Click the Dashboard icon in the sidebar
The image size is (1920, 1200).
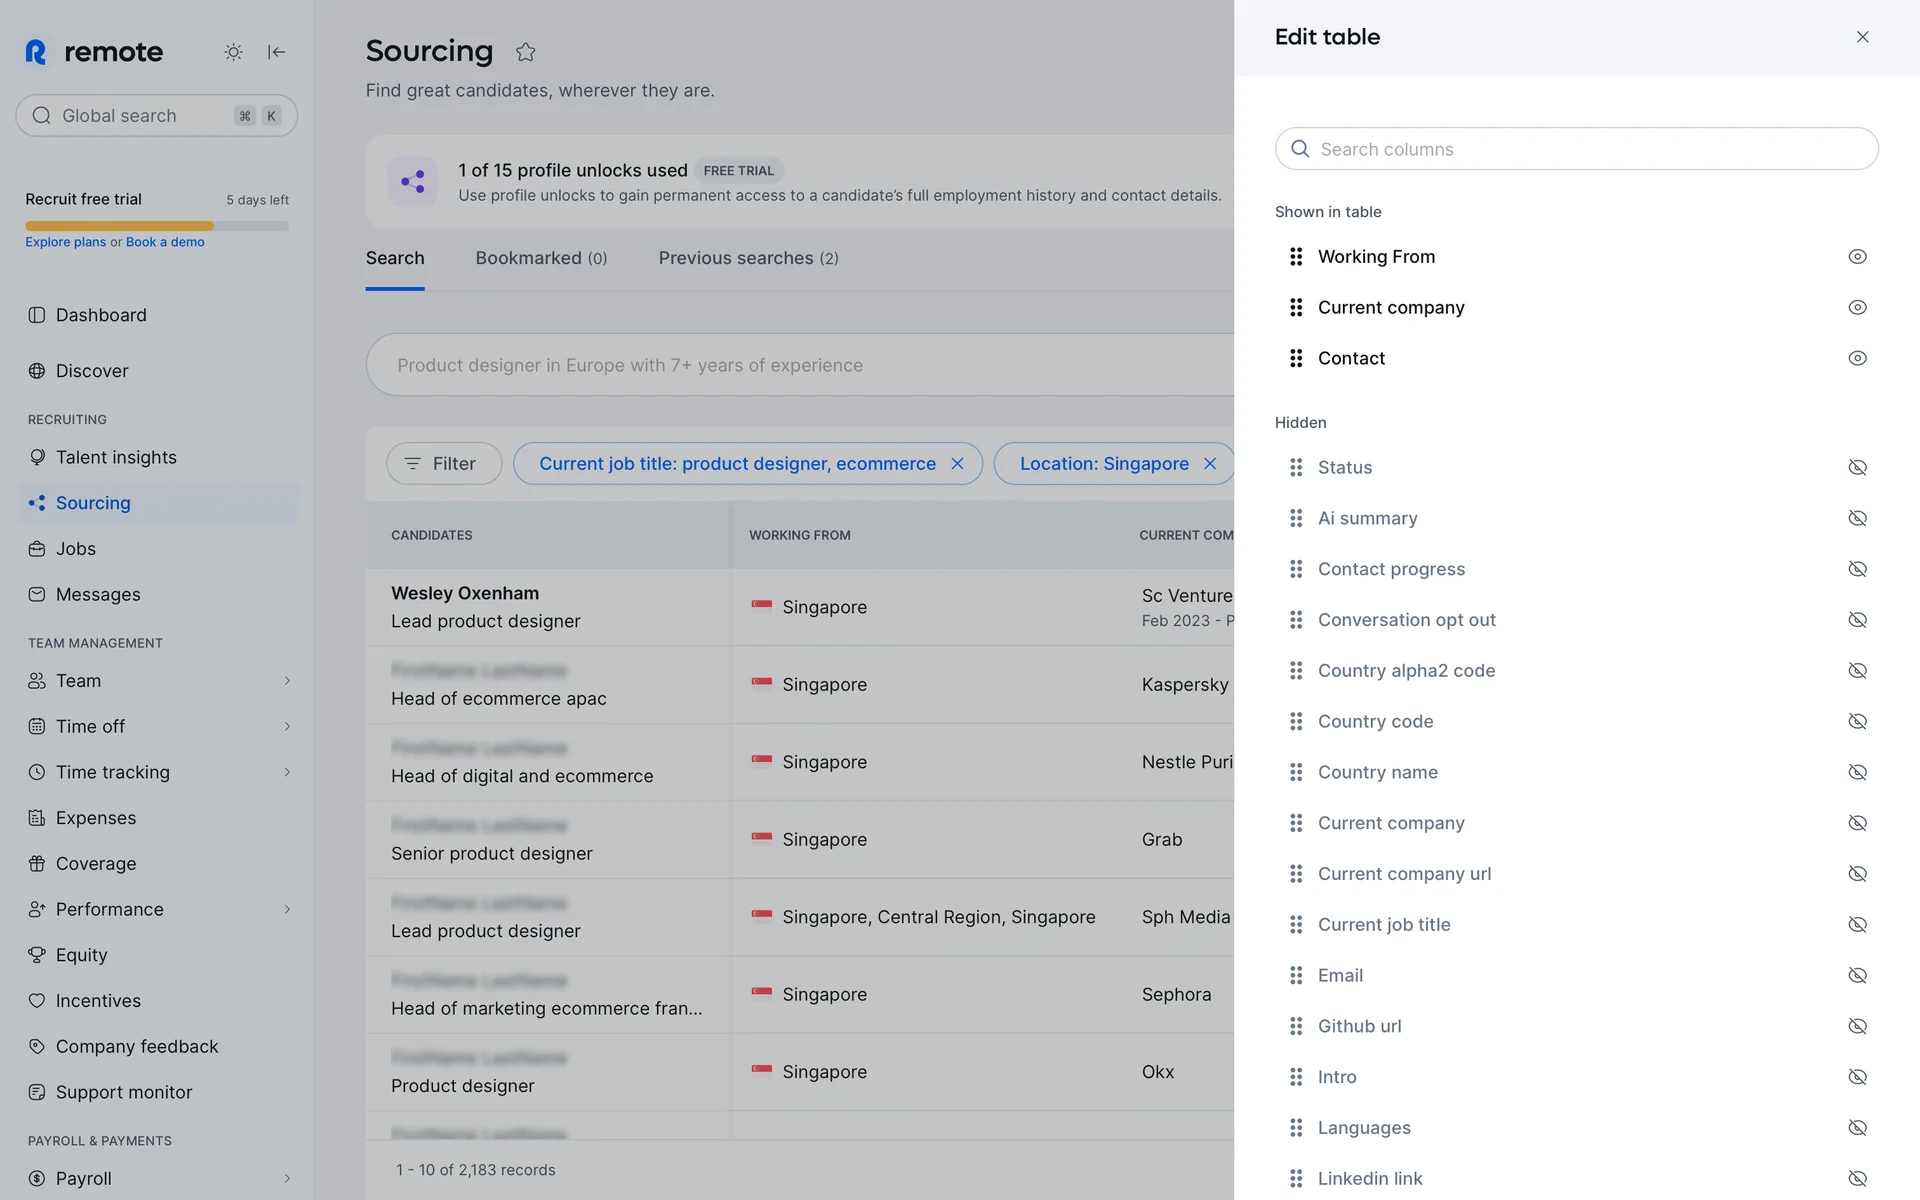(37, 315)
